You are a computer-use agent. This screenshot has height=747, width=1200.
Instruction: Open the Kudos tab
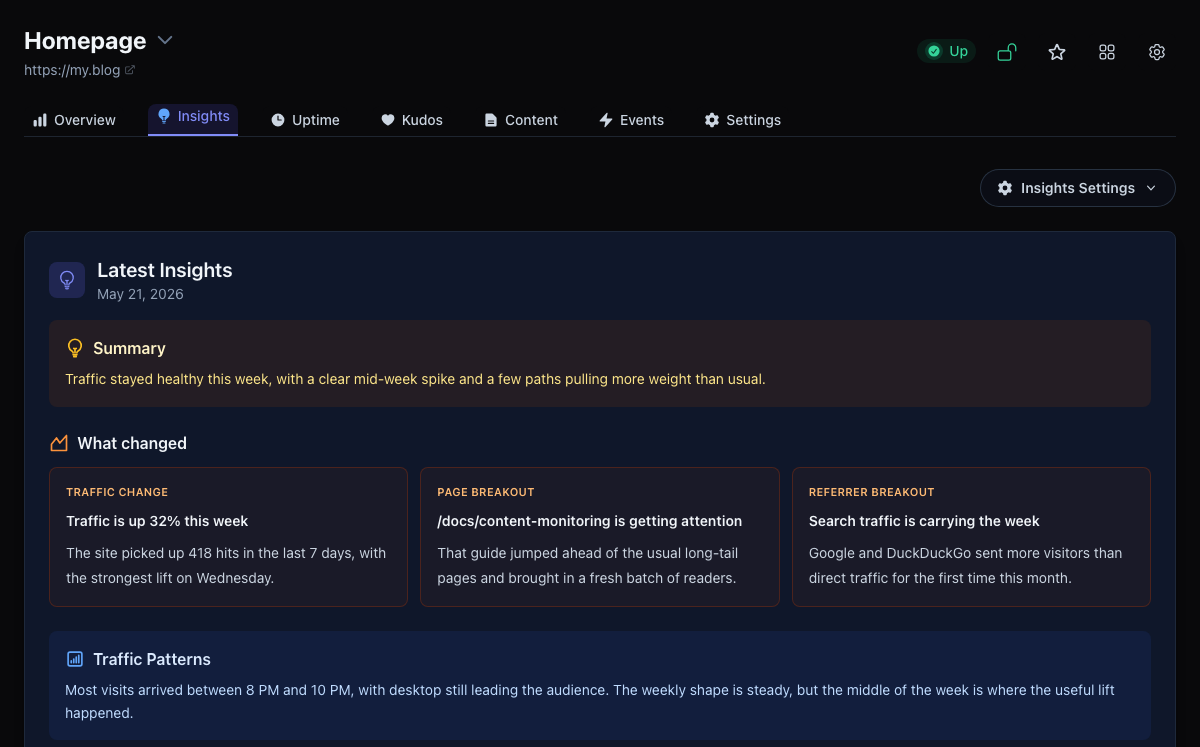412,120
